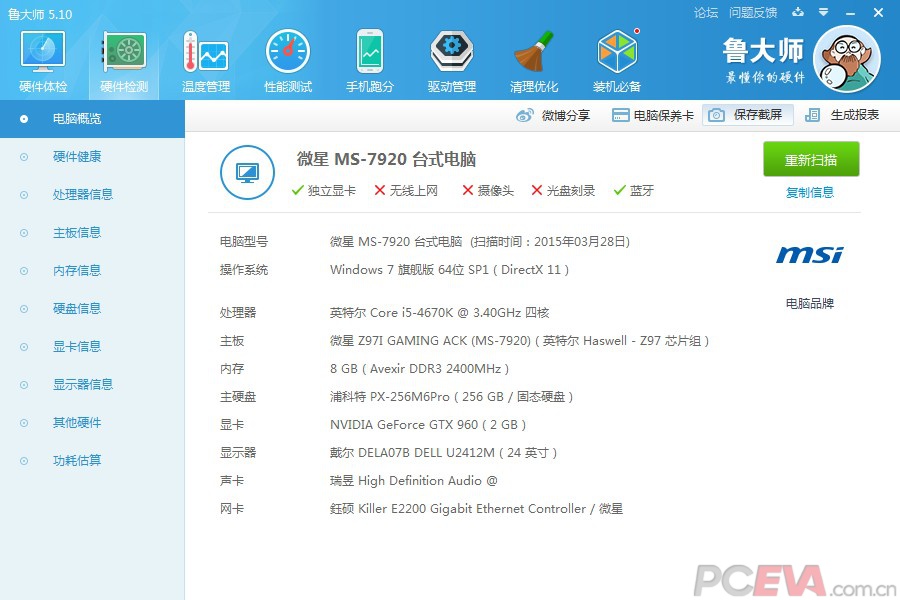Click sound card High Definition Audio
Image resolution: width=900 pixels, height=600 pixels.
point(414,481)
